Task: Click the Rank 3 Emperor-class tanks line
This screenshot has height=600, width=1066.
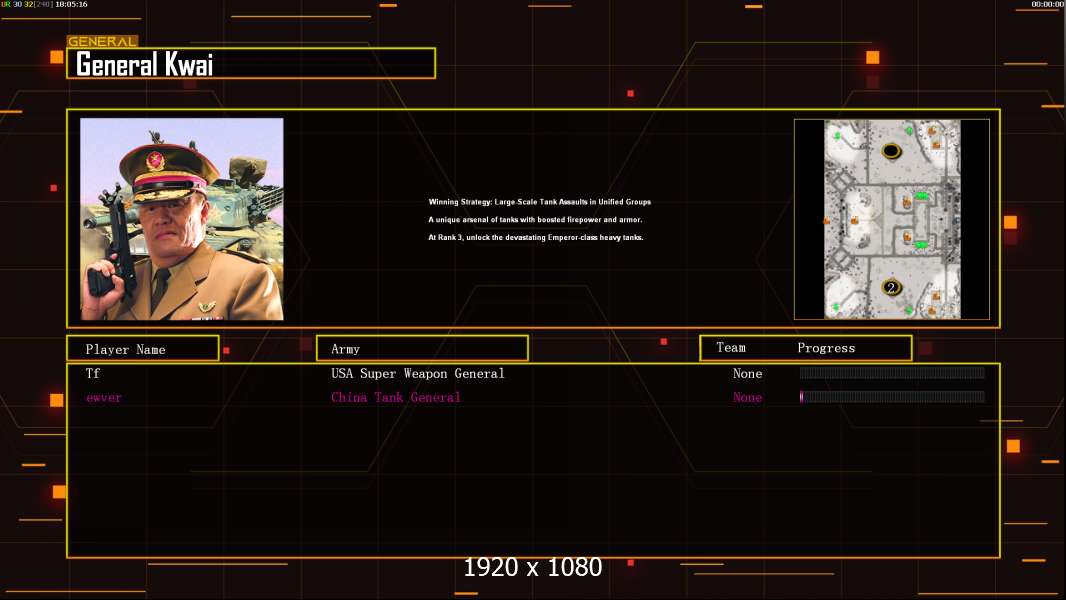Action: click(536, 237)
